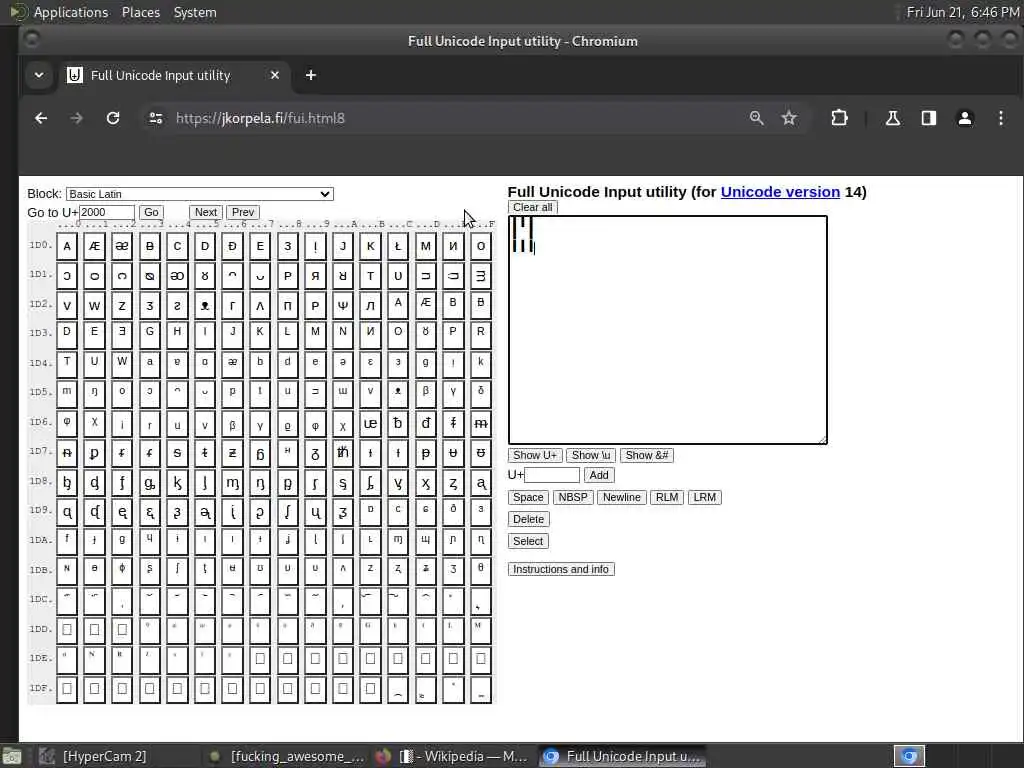Insert the last character in row 1DF
Image resolution: width=1024 pixels, height=768 pixels.
tap(481, 690)
